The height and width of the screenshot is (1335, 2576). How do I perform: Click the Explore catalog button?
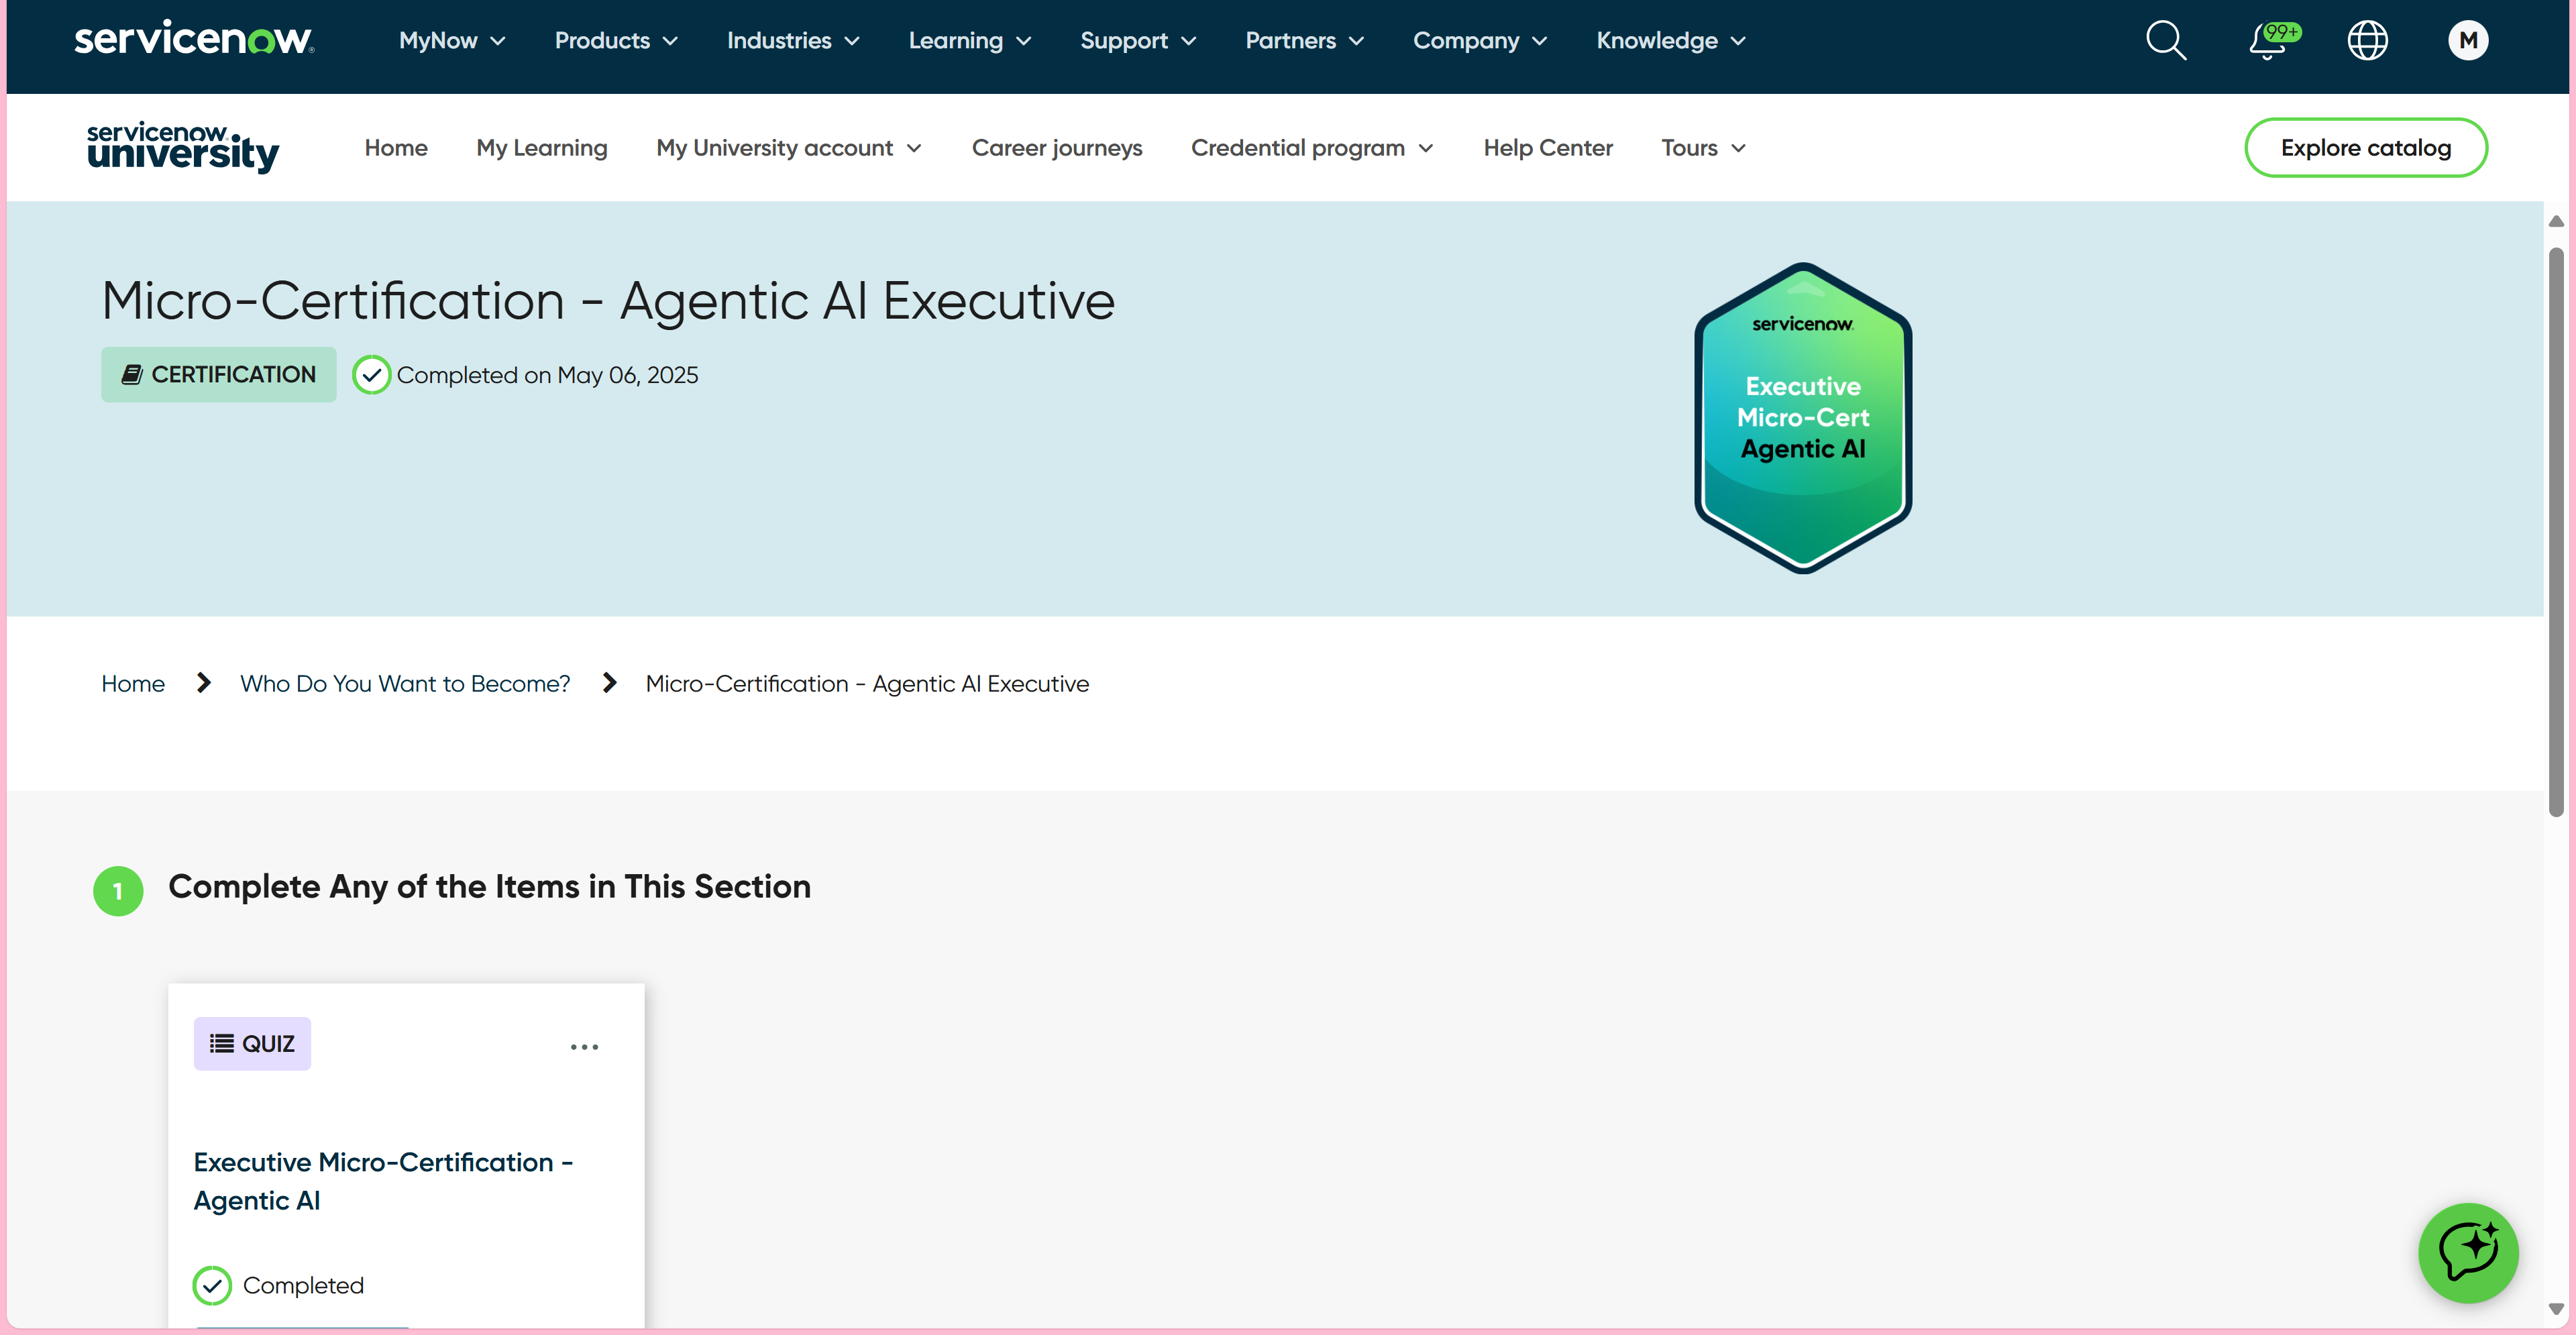tap(2365, 148)
